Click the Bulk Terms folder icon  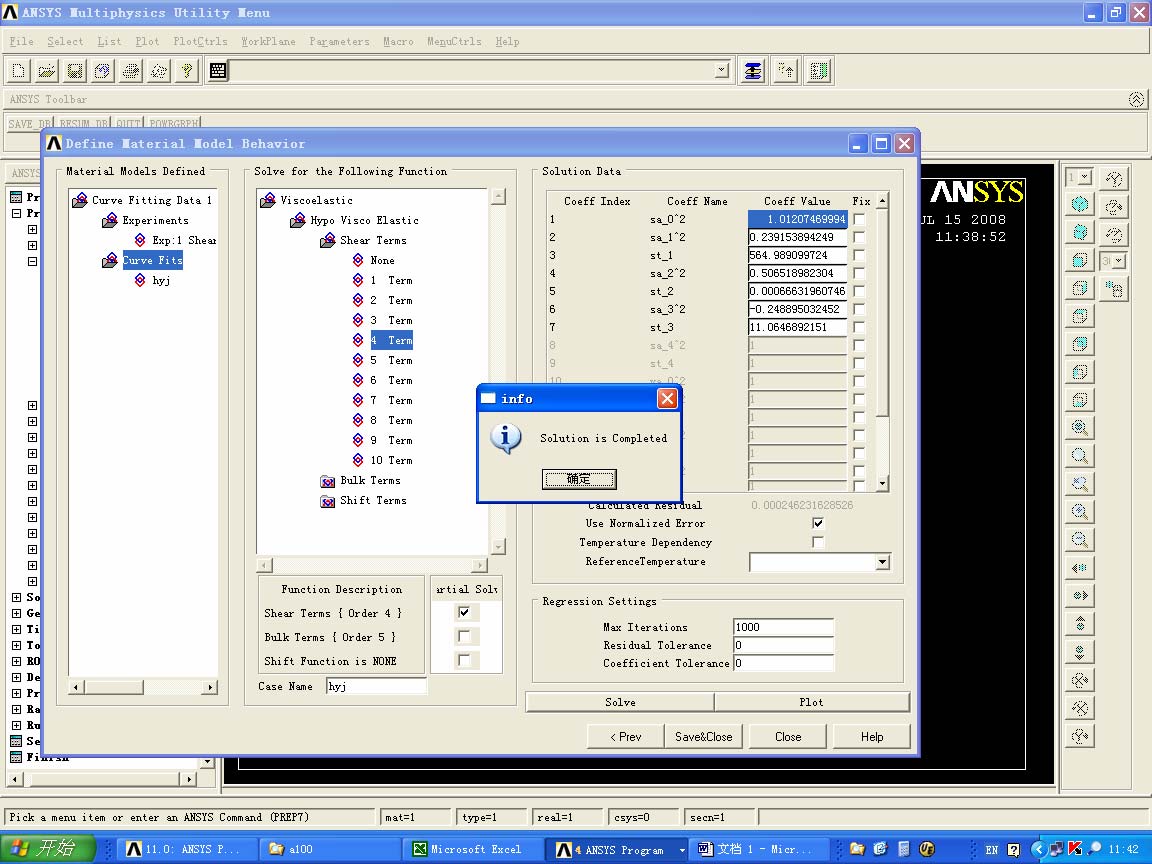point(327,481)
